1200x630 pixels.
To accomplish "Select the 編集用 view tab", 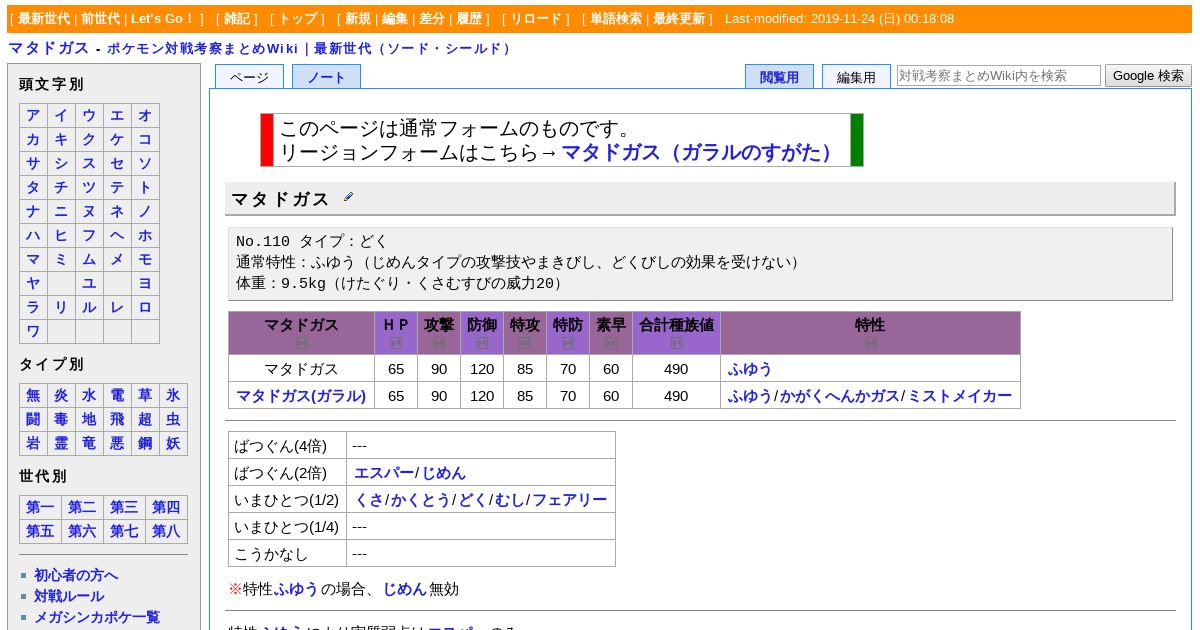I will coord(856,77).
